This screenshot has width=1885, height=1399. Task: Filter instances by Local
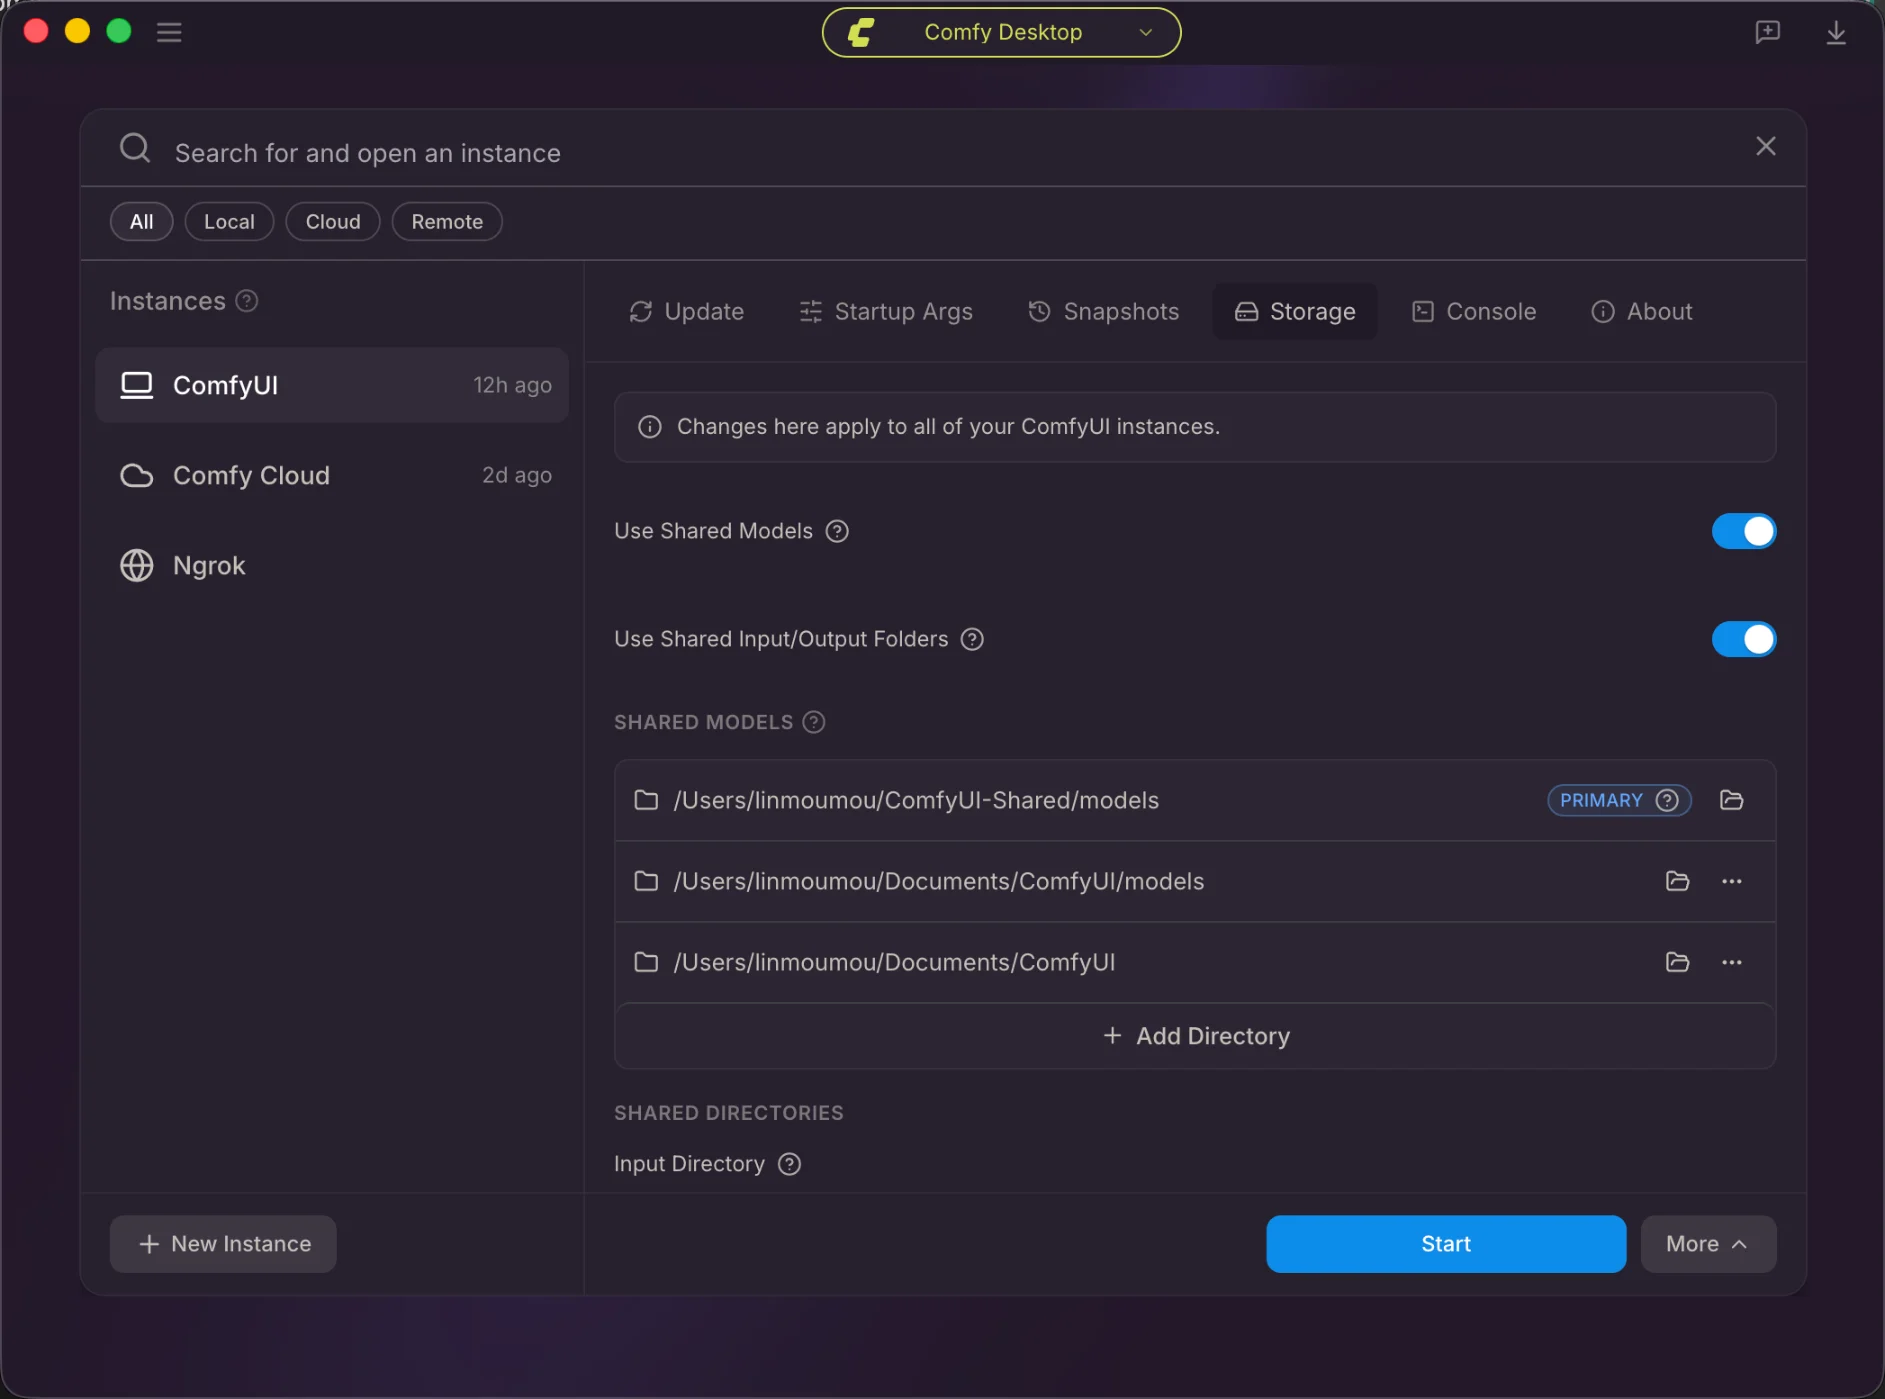[x=229, y=221]
